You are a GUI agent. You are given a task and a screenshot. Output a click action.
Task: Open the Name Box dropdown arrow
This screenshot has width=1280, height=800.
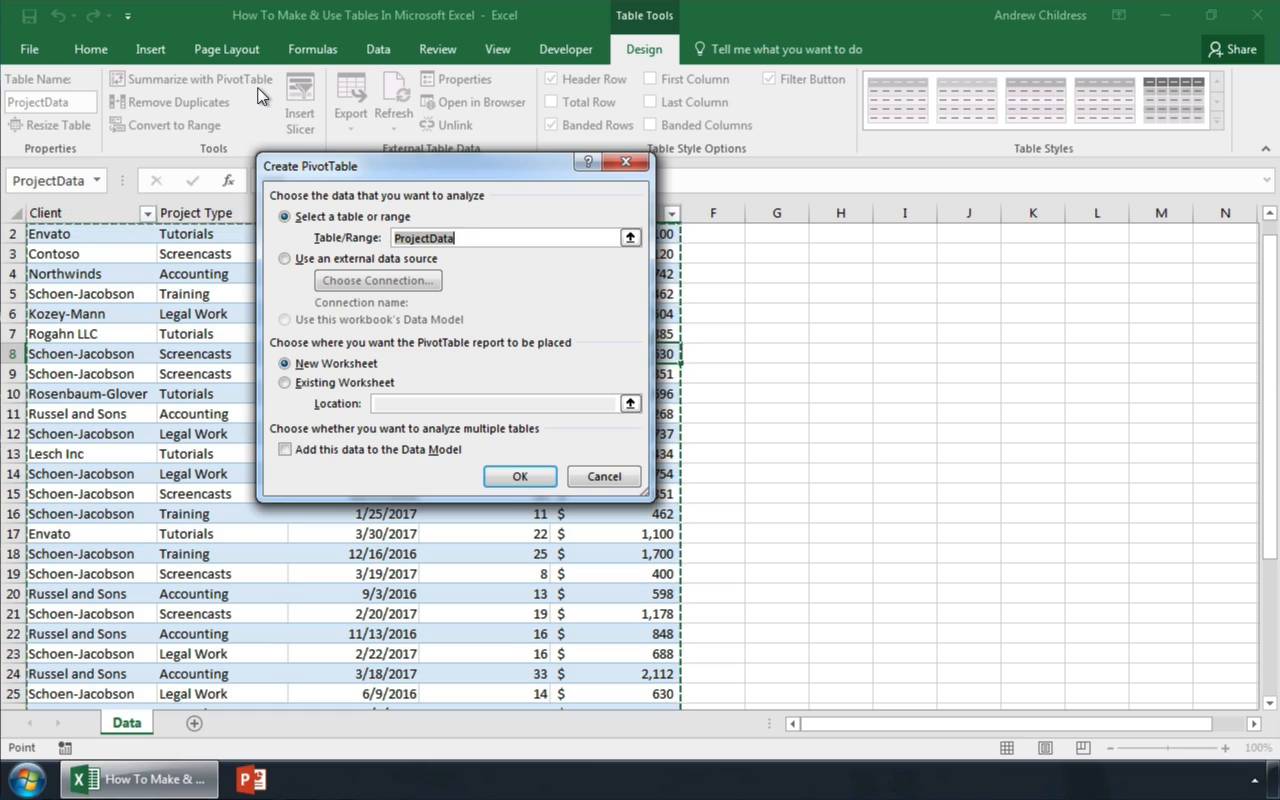click(x=97, y=181)
